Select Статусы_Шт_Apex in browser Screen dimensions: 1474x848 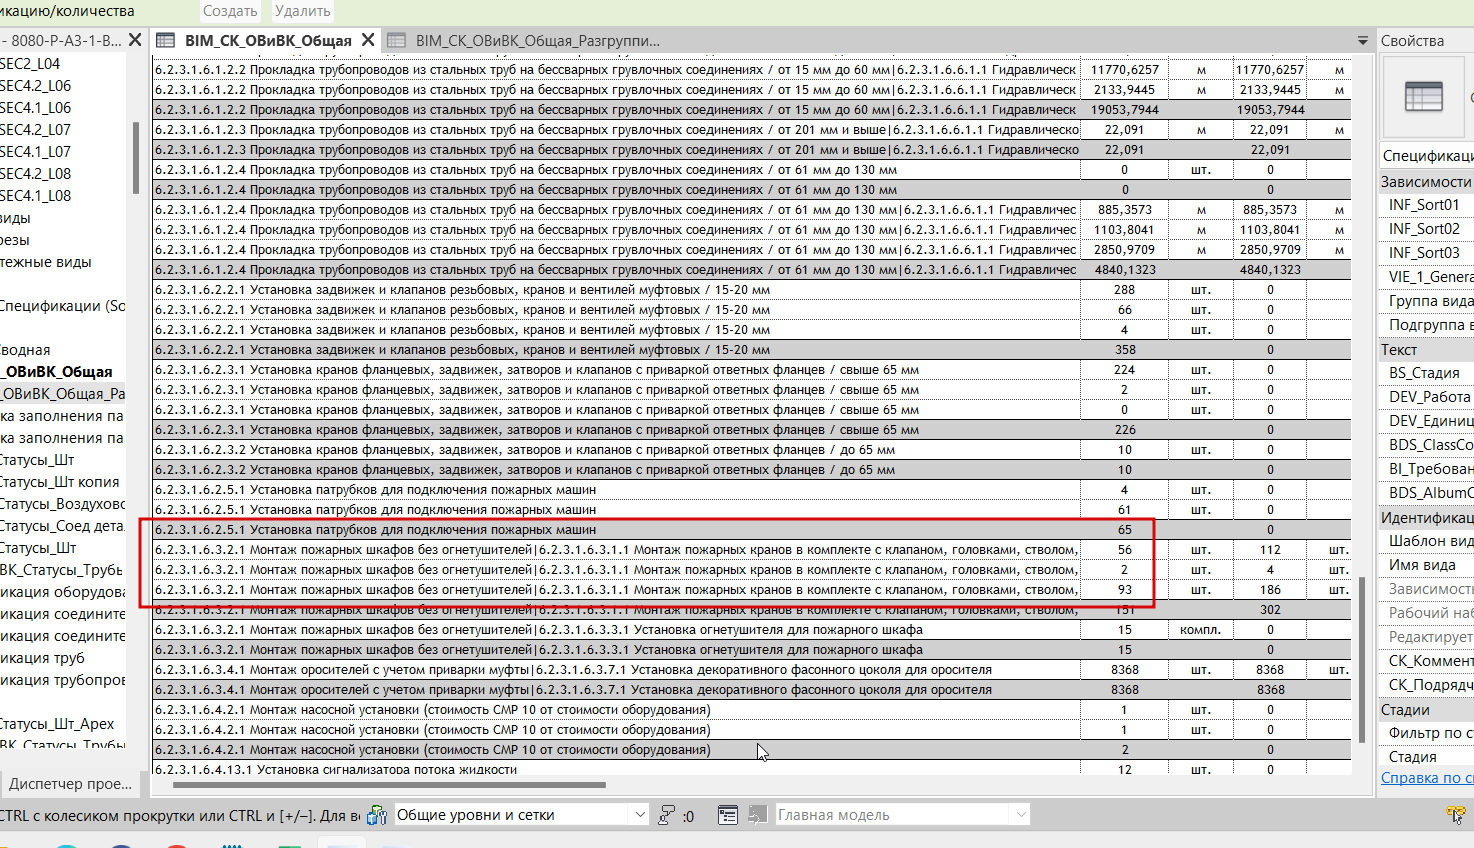pyautogui.click(x=57, y=723)
